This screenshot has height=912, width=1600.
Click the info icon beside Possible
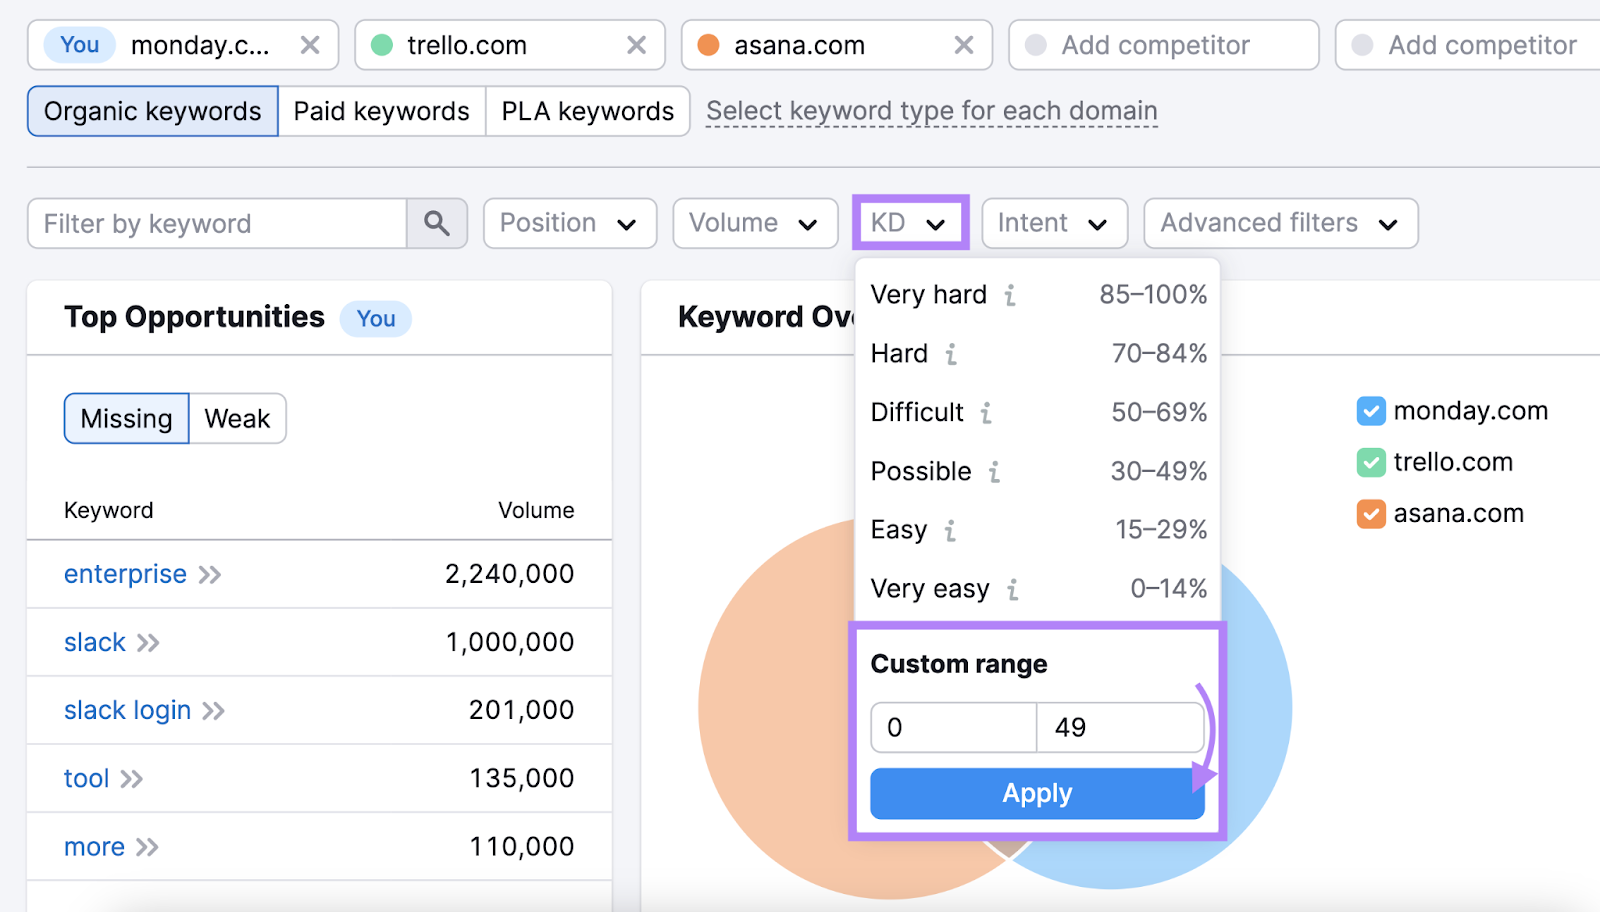coord(995,472)
